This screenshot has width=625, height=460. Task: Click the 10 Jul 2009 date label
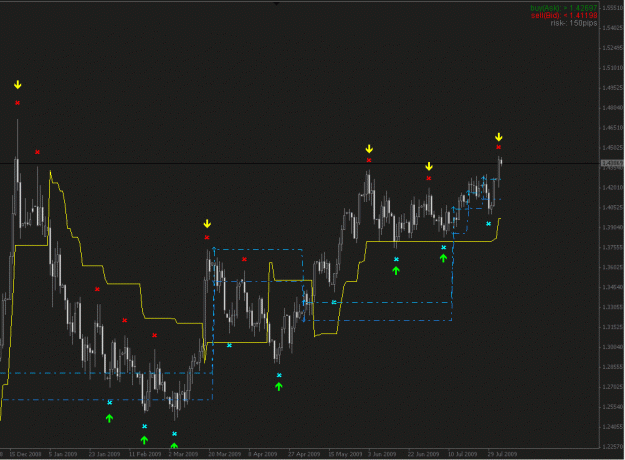[x=462, y=454]
